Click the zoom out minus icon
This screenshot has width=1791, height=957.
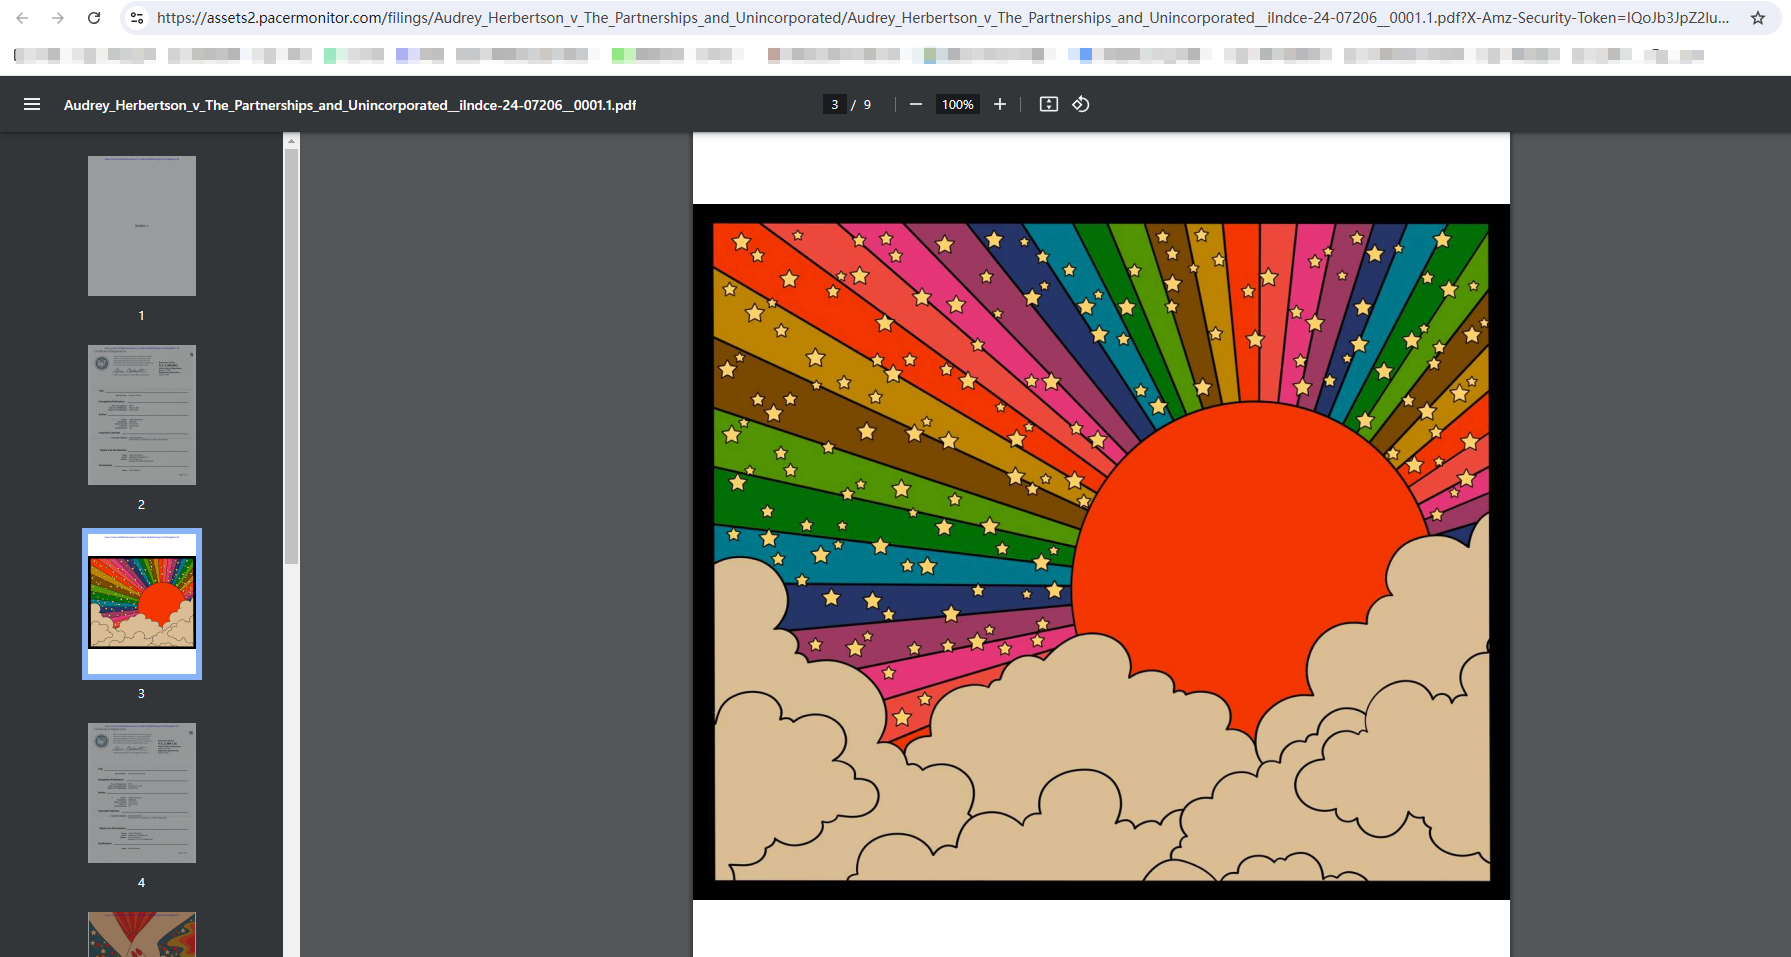click(915, 104)
